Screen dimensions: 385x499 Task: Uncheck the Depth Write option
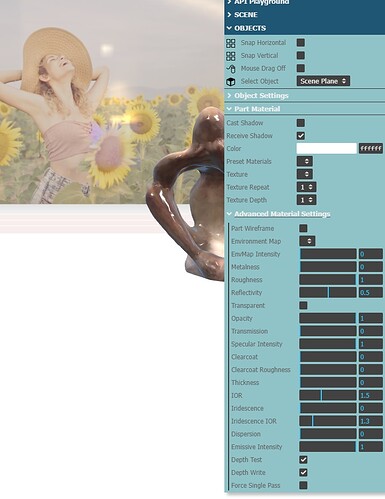pos(303,473)
